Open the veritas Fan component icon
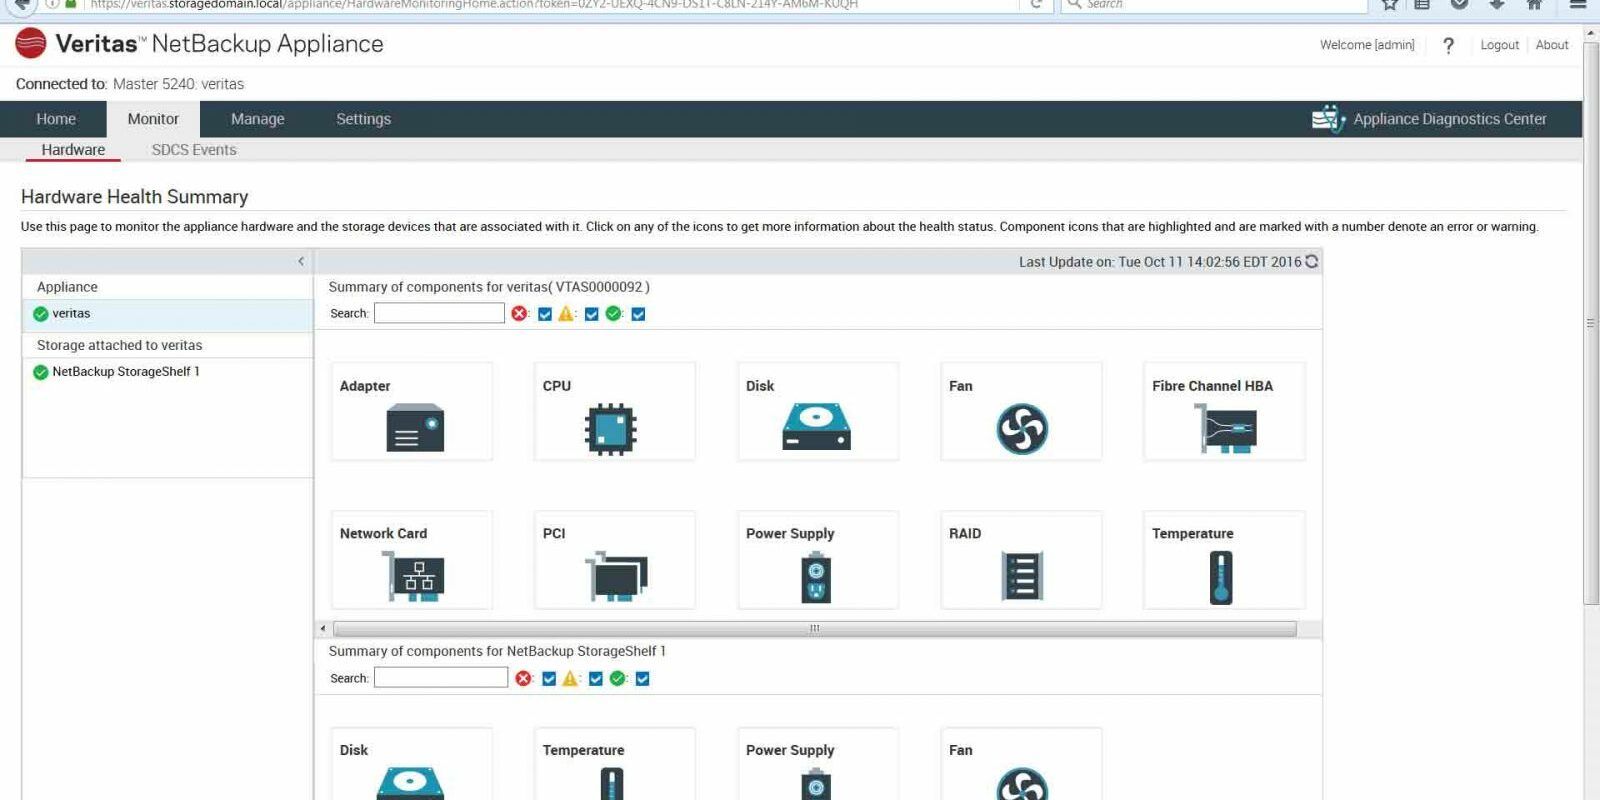This screenshot has height=800, width=1600. click(x=1022, y=429)
